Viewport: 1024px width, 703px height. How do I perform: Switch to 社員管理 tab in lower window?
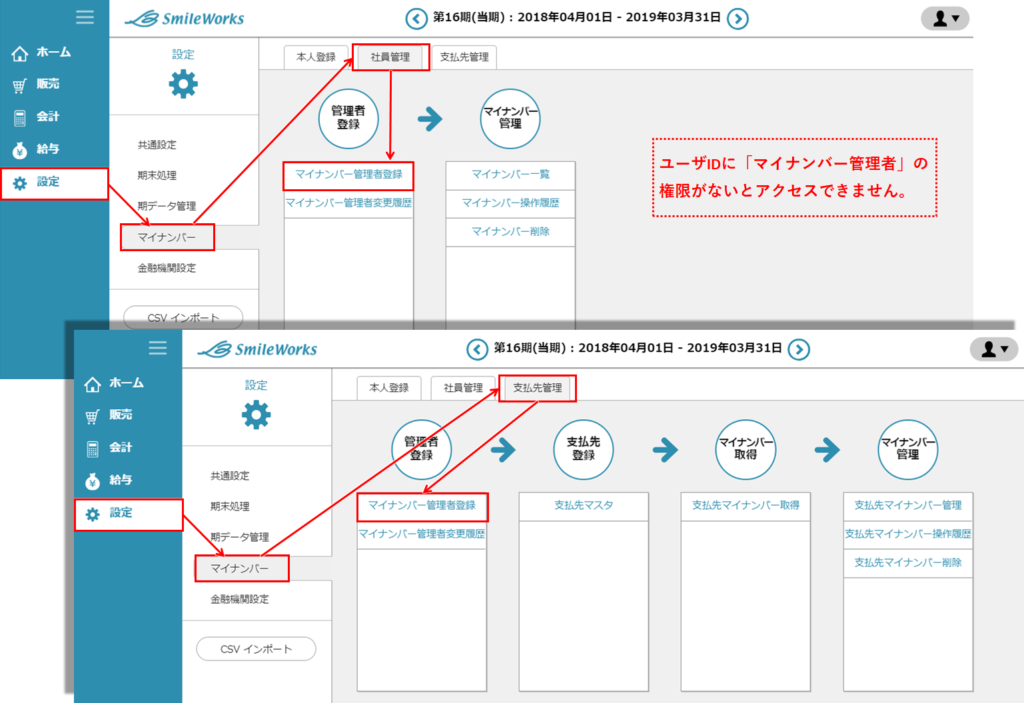(x=463, y=388)
